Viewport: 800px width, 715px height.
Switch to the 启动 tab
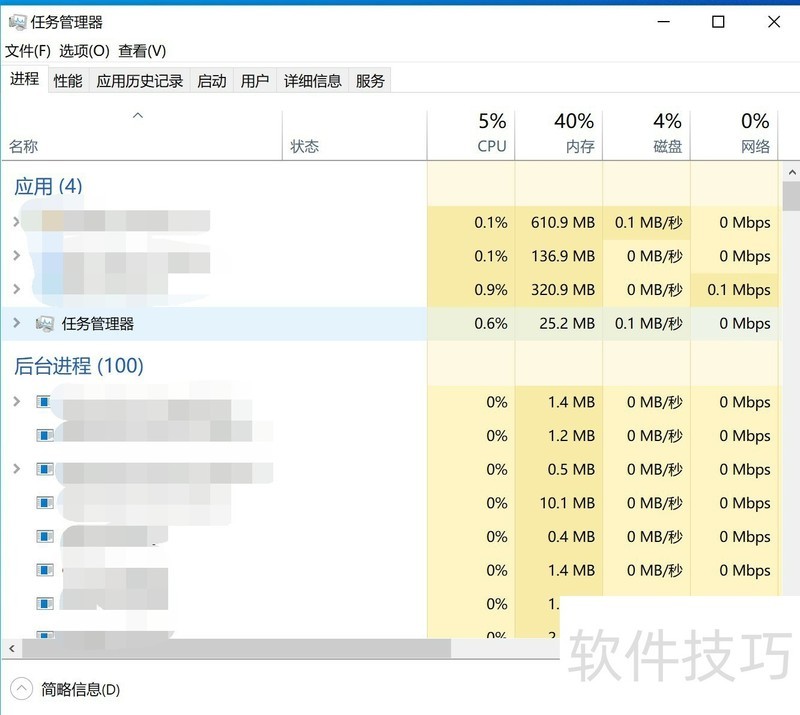[211, 81]
